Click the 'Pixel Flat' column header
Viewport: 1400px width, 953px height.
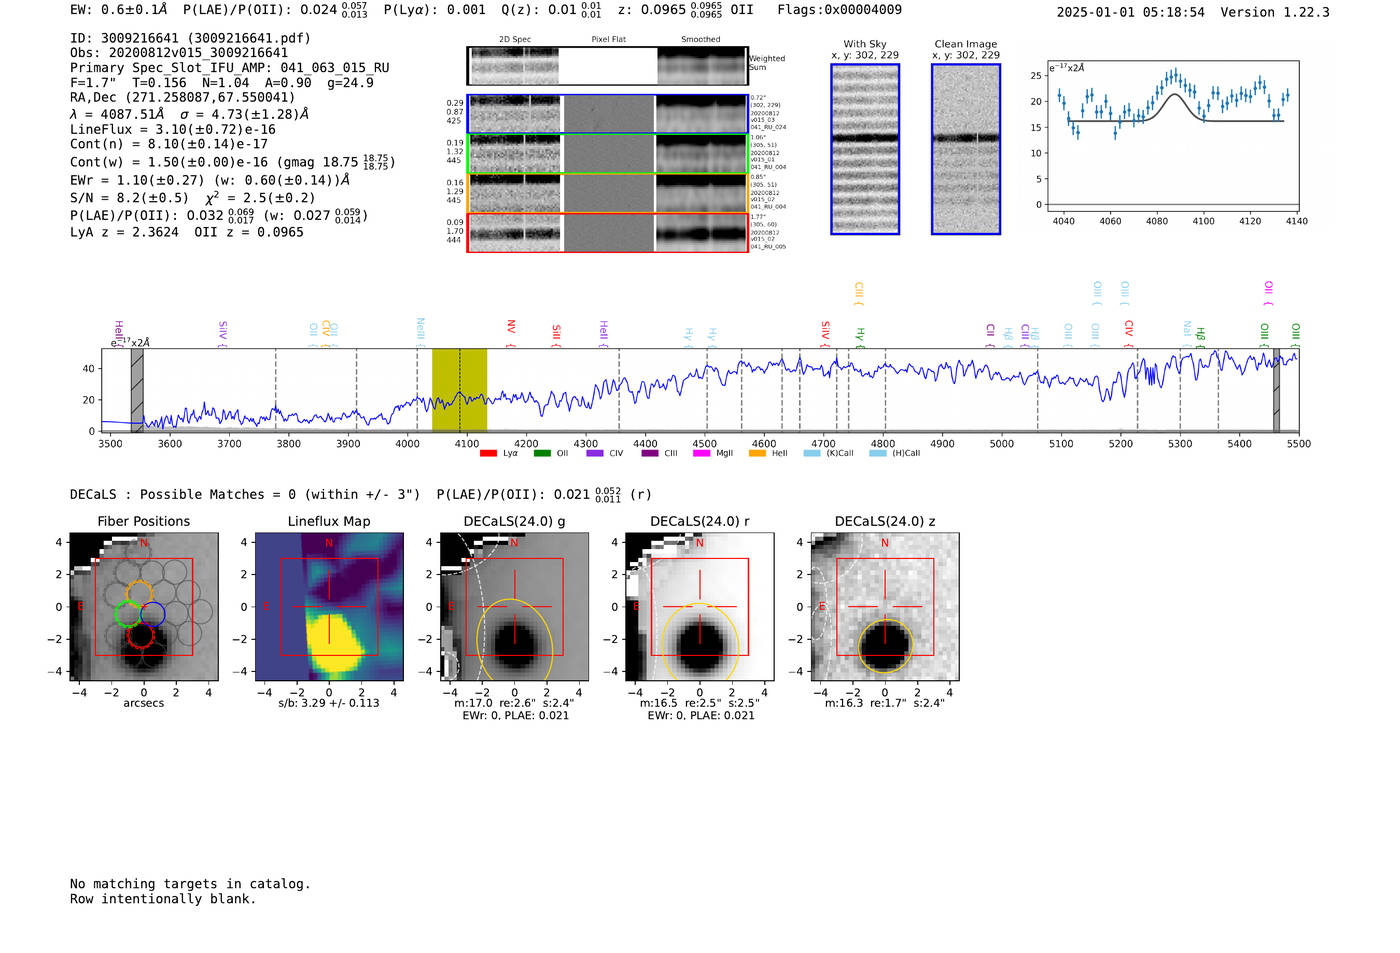[608, 39]
